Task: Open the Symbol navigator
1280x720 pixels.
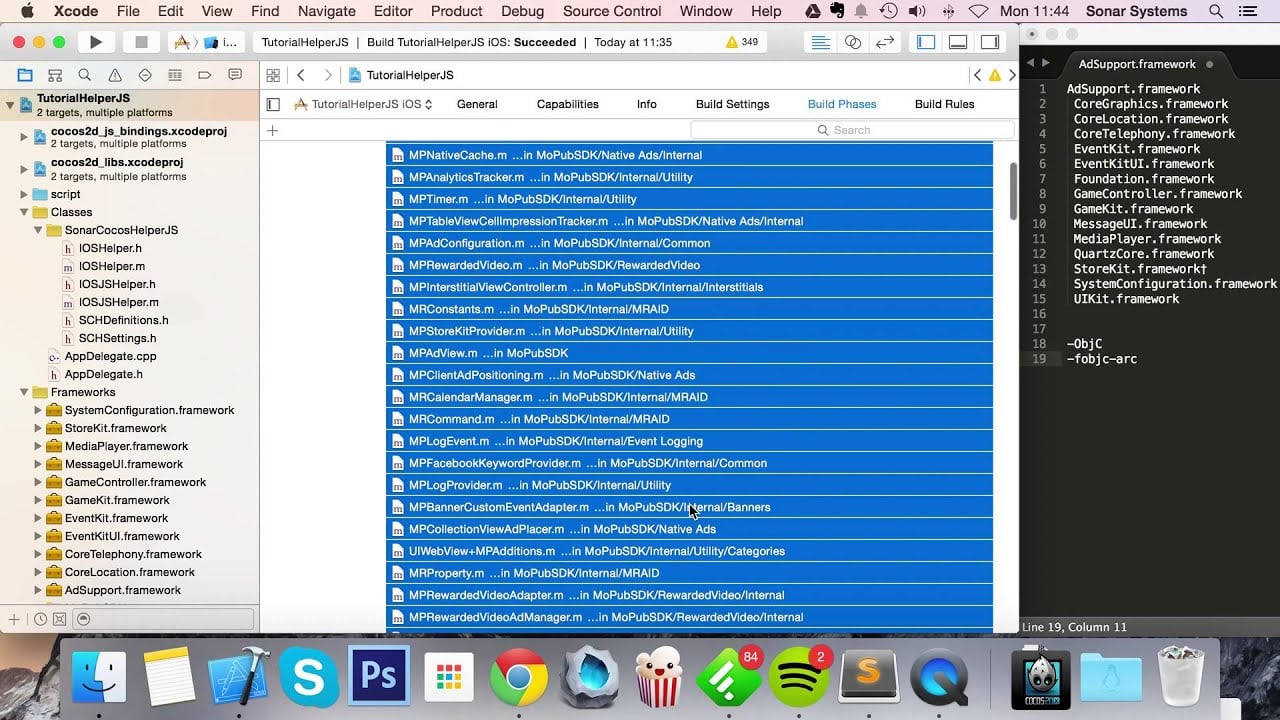Action: click(54, 74)
